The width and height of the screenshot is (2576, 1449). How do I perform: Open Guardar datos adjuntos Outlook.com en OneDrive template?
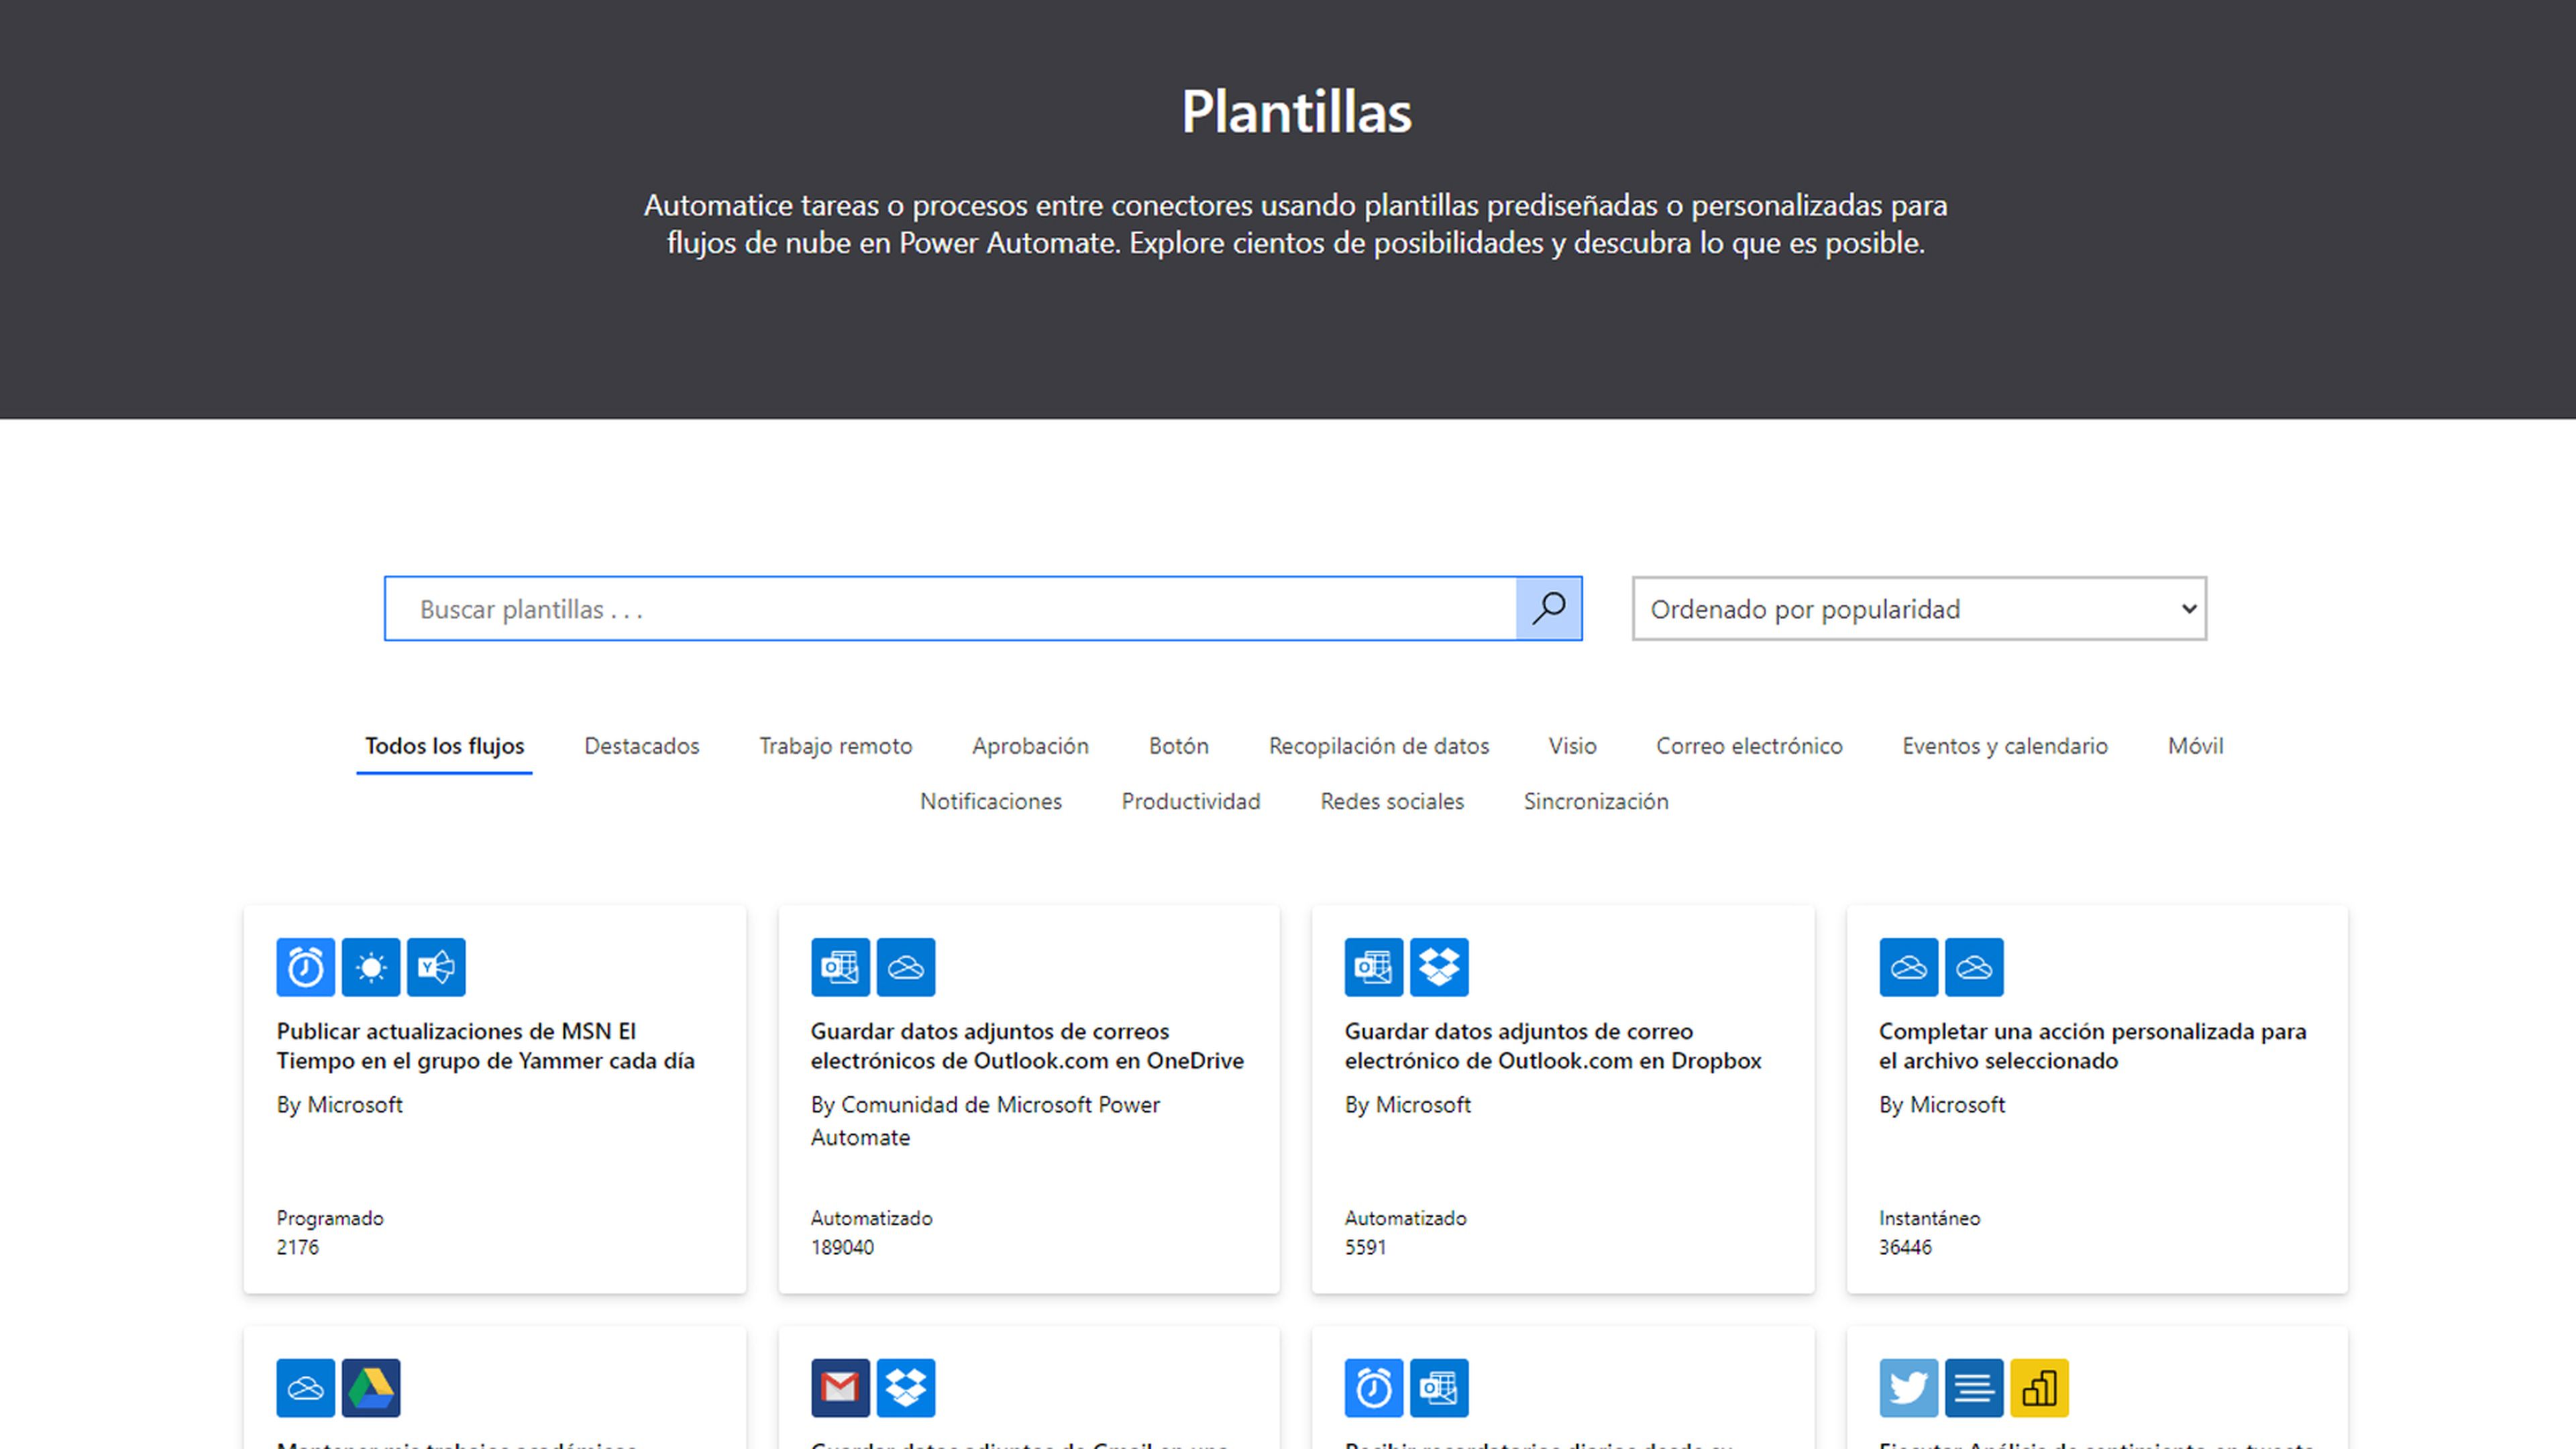tap(1027, 1046)
